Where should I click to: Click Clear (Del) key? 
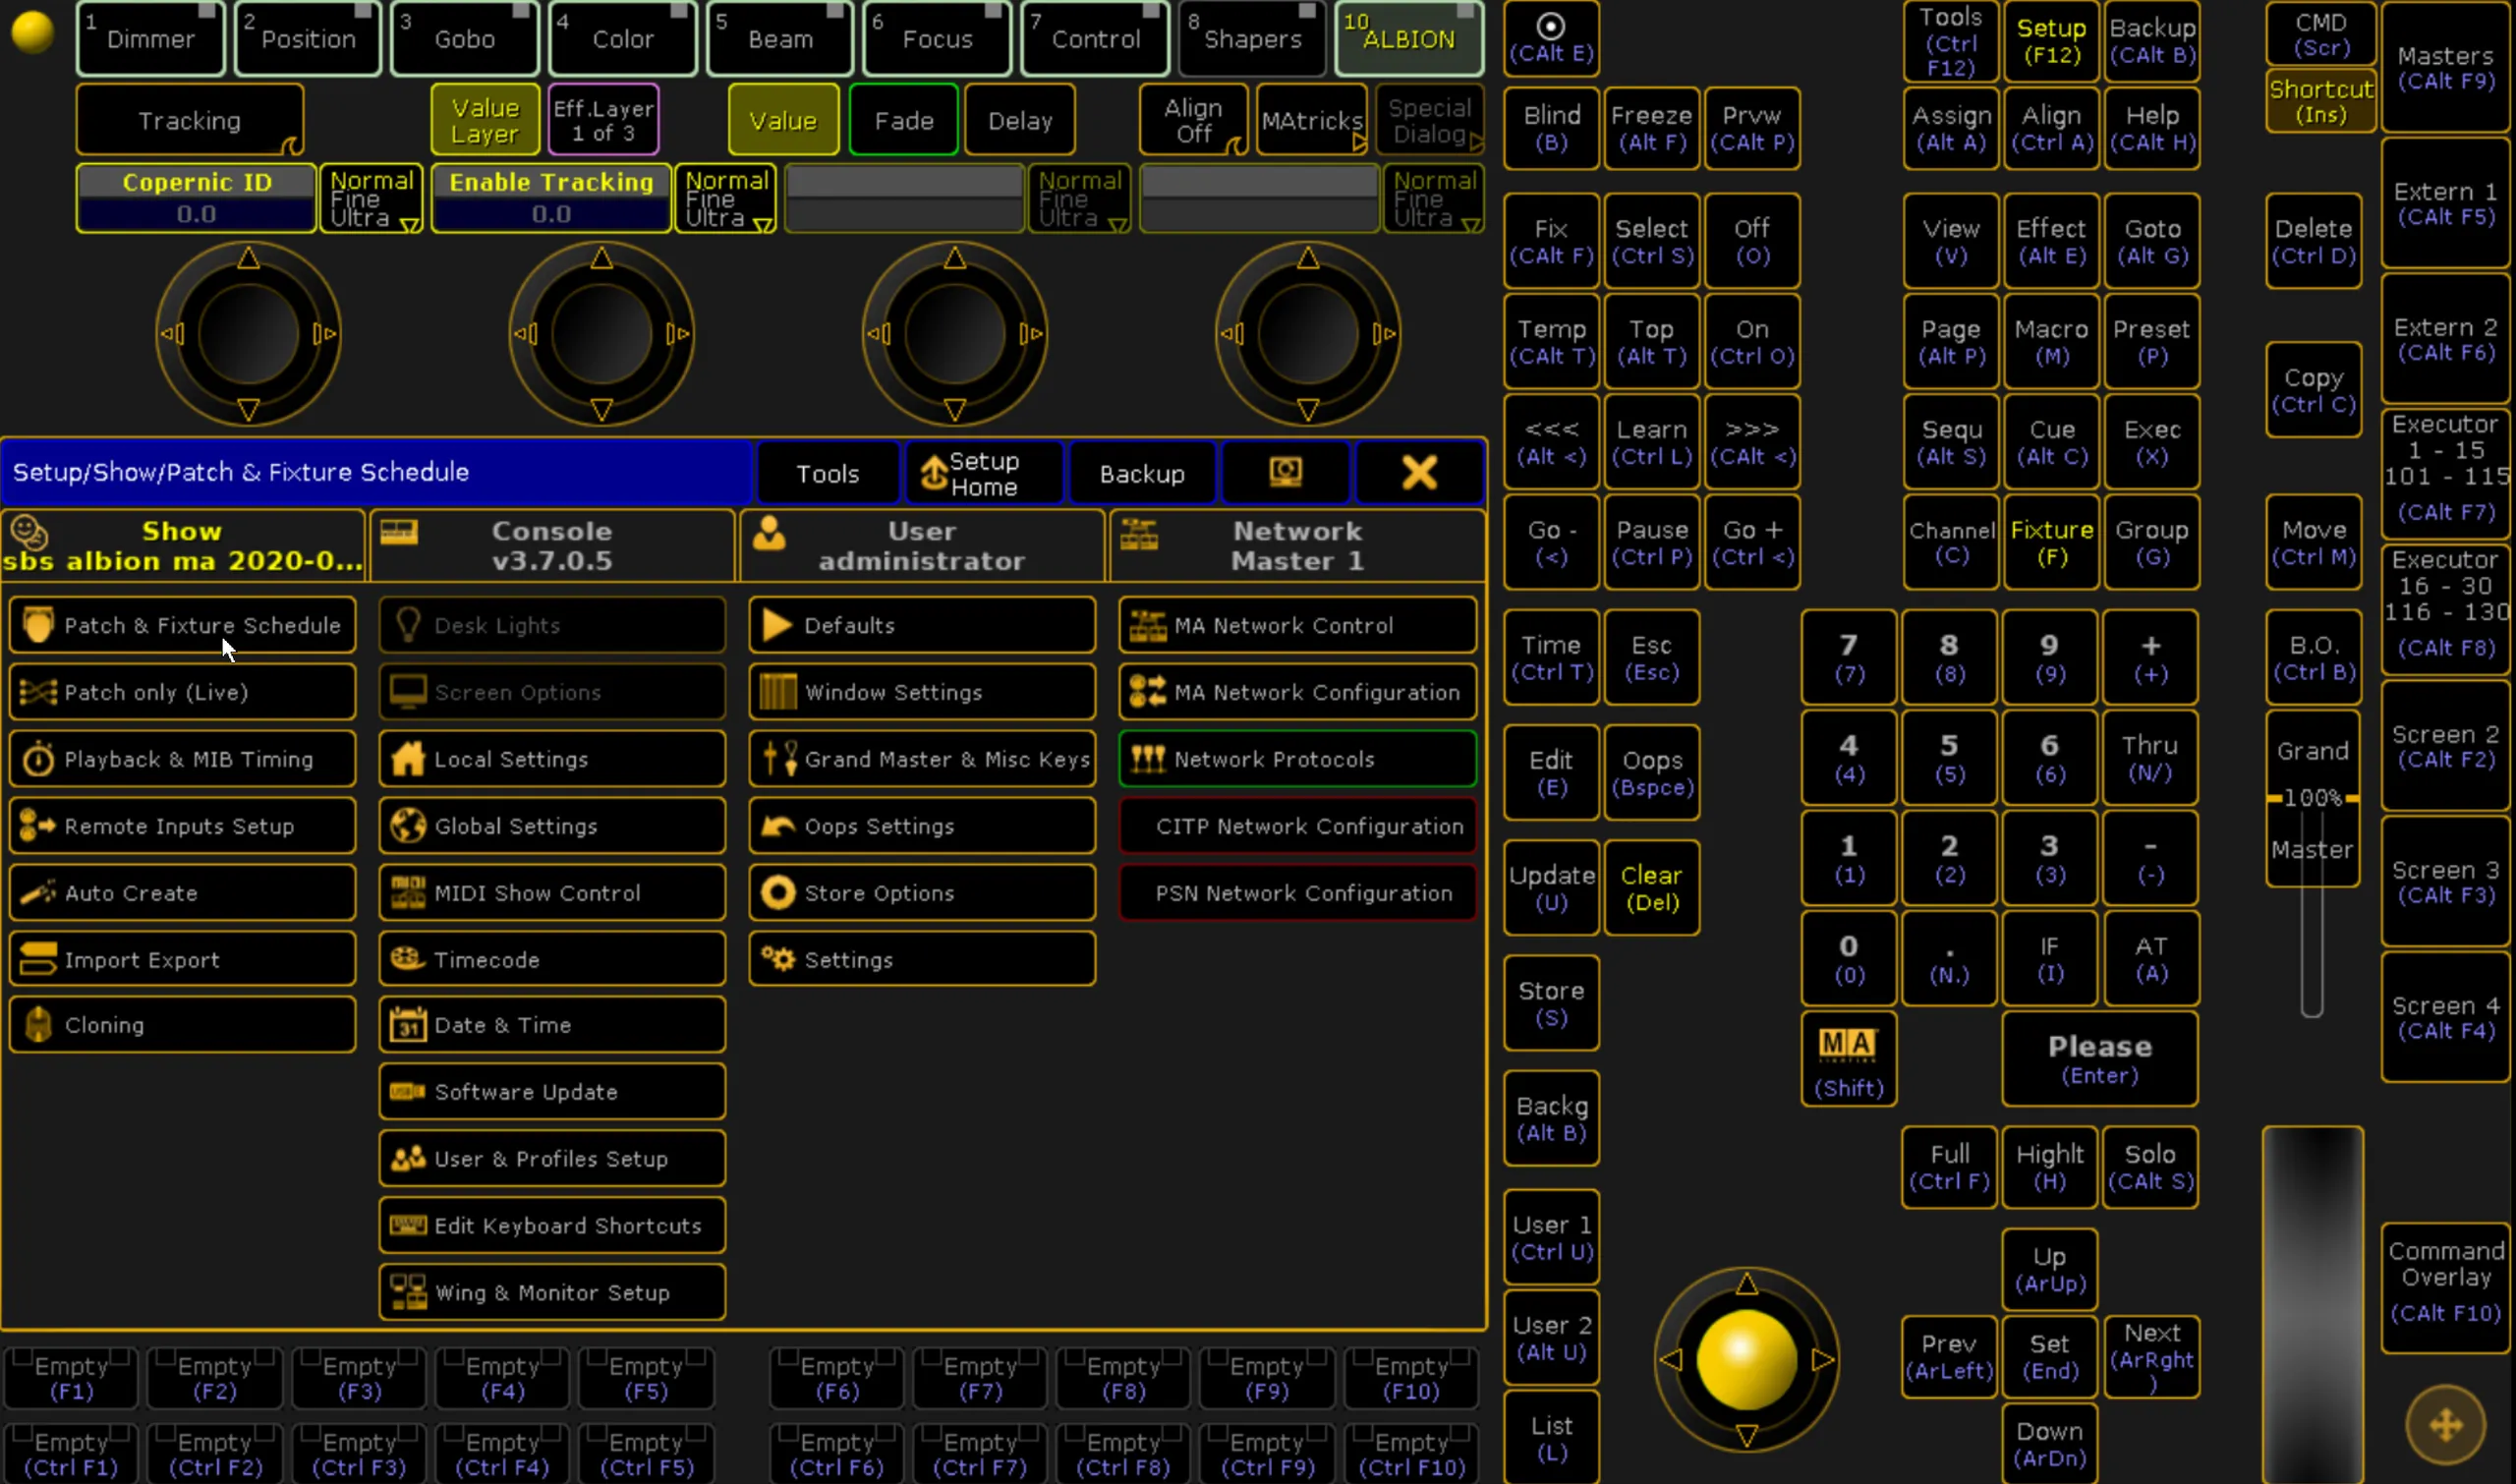pyautogui.click(x=1651, y=888)
